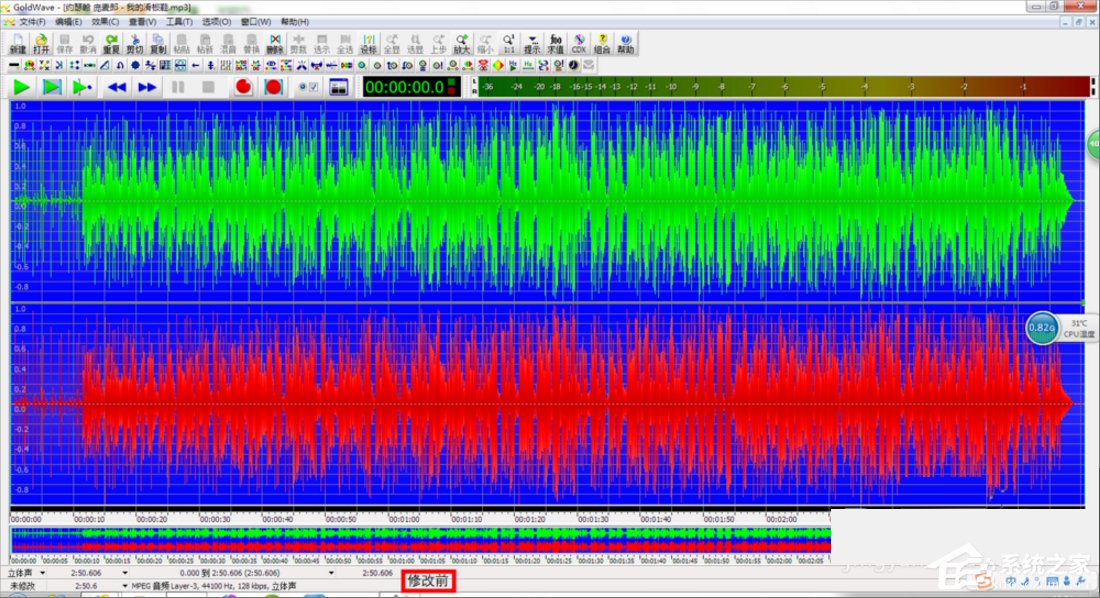Open the 效果(C) menu
The image size is (1100, 598).
click(x=105, y=21)
